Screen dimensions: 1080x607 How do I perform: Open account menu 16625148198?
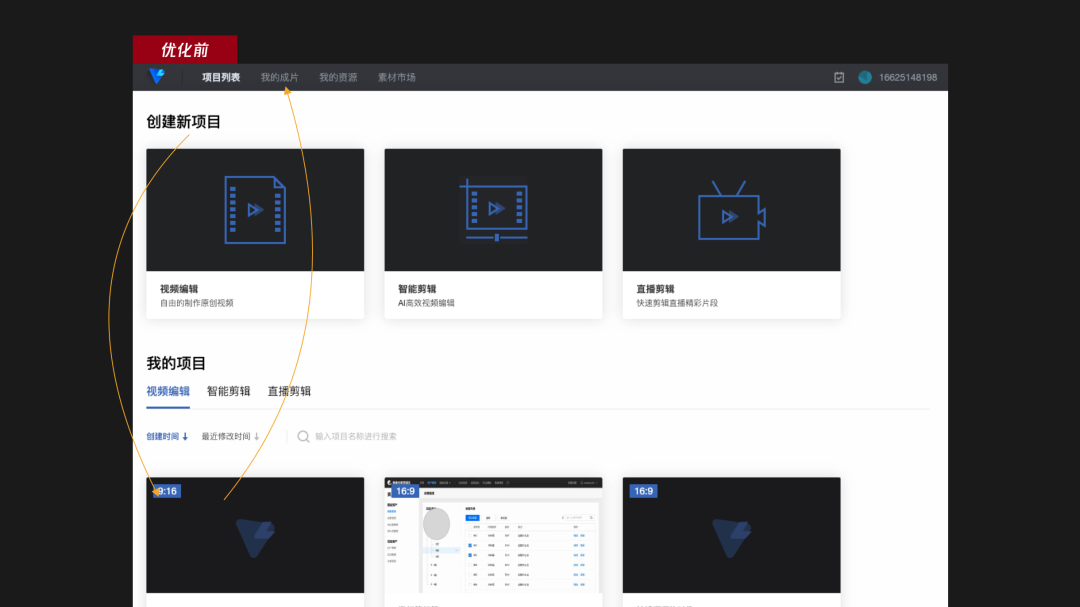(908, 77)
